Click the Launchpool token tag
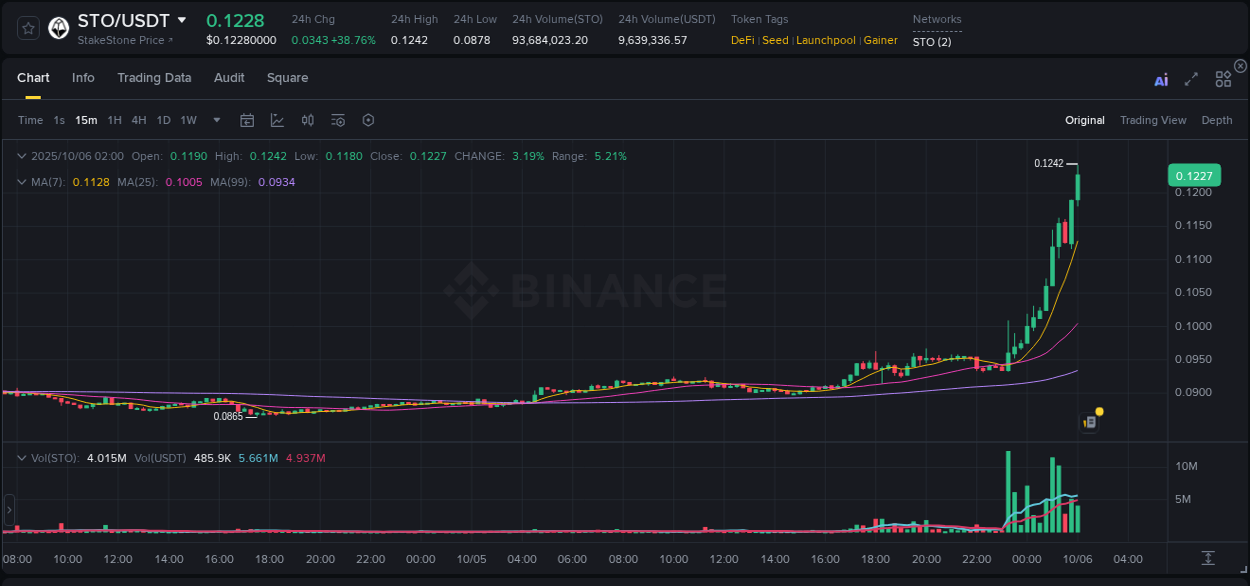1250x586 pixels. (825, 40)
